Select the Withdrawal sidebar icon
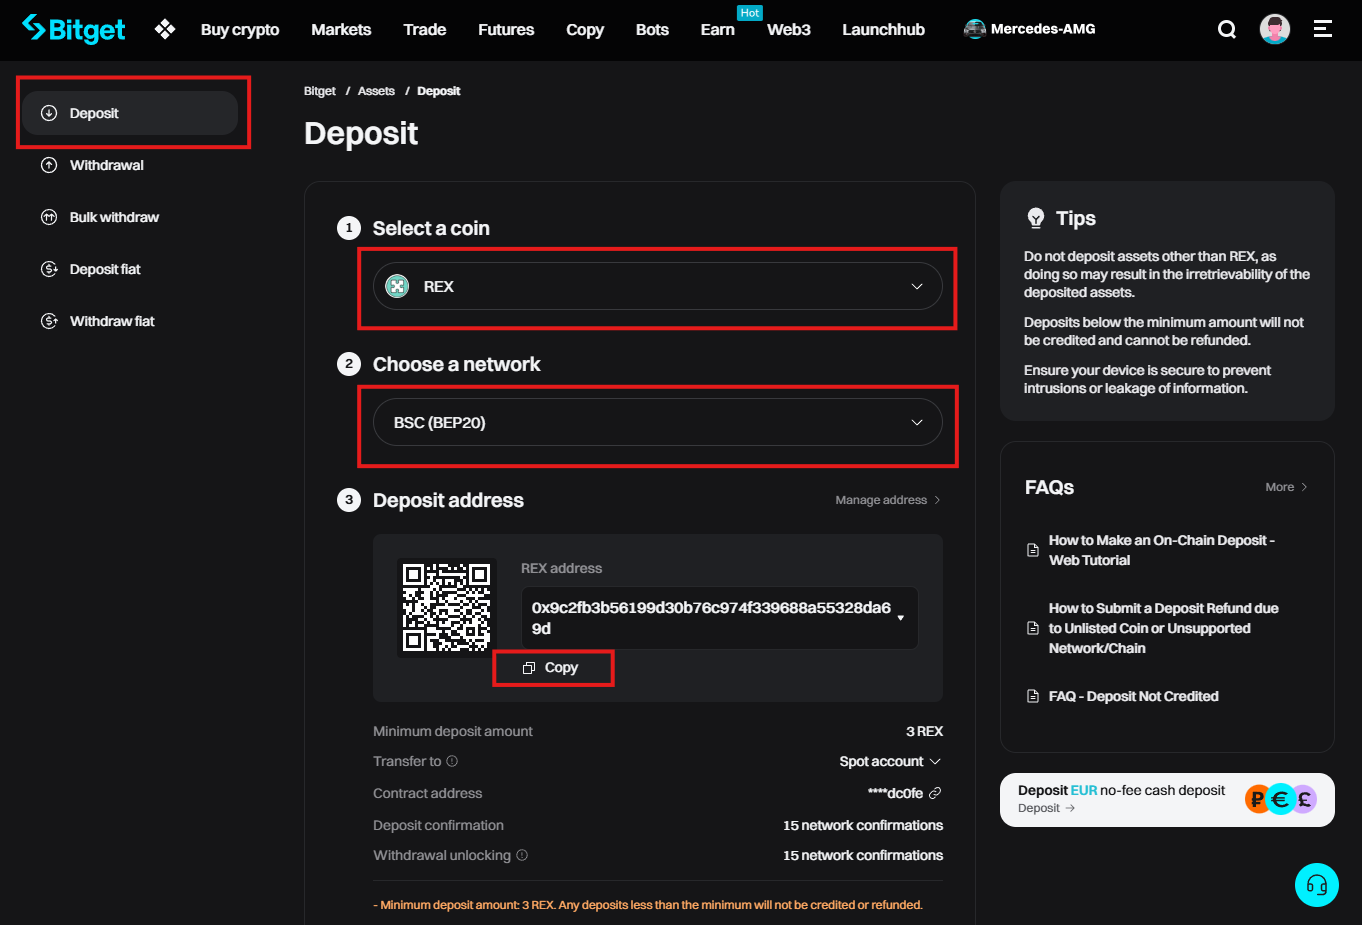Viewport: 1362px width, 925px height. tap(48, 165)
